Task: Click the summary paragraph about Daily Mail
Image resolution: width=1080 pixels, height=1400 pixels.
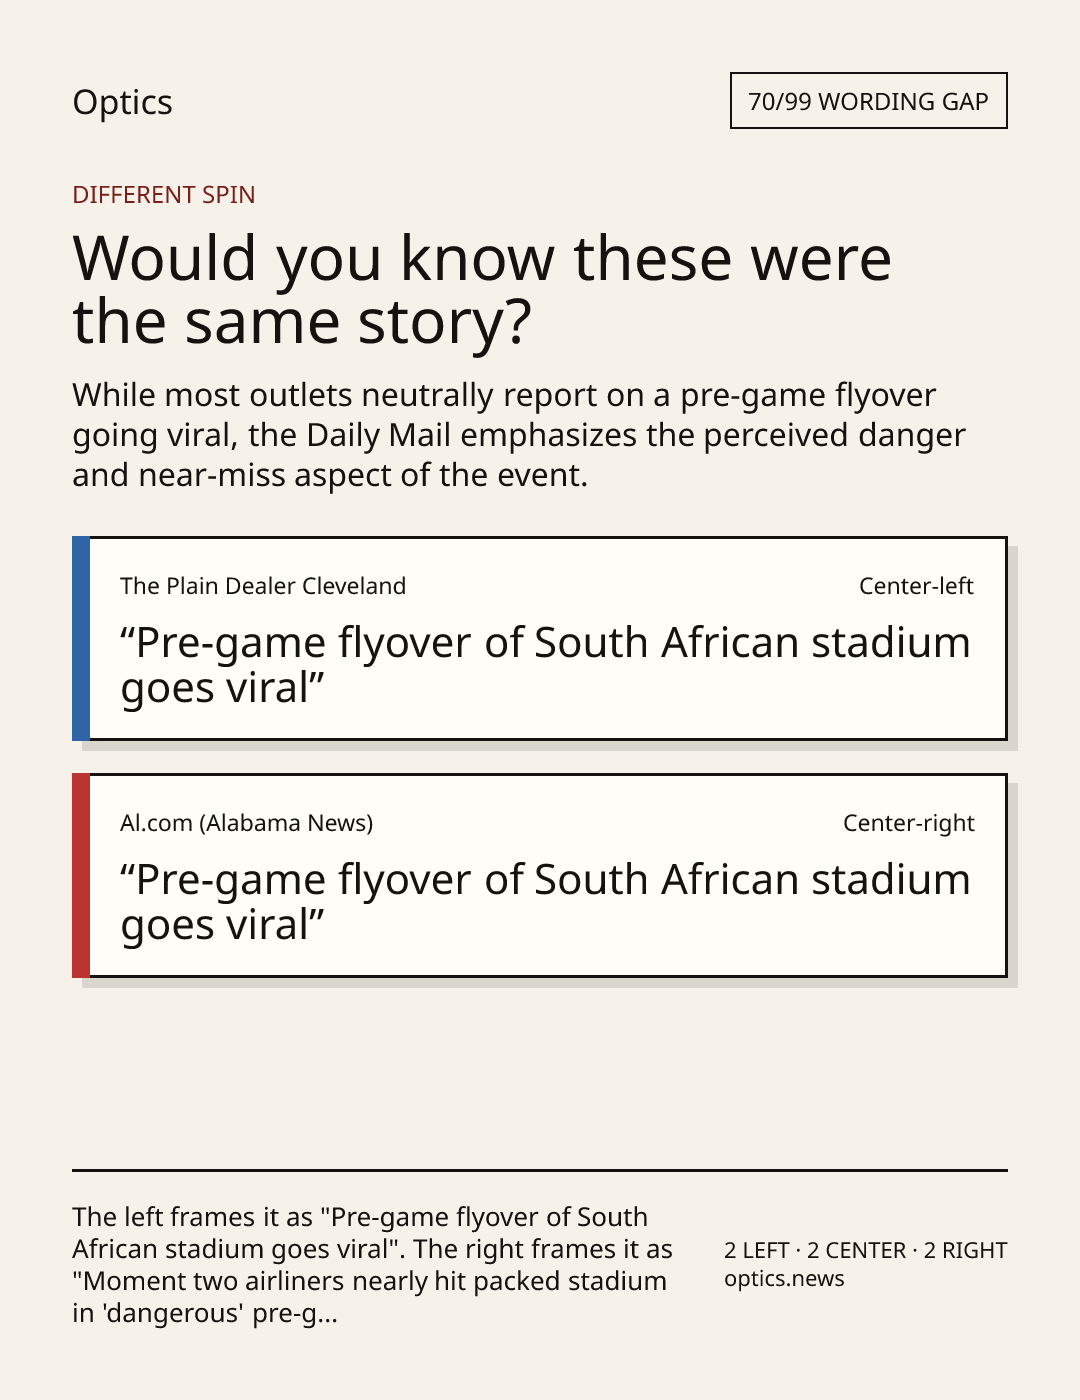Action: (x=519, y=435)
